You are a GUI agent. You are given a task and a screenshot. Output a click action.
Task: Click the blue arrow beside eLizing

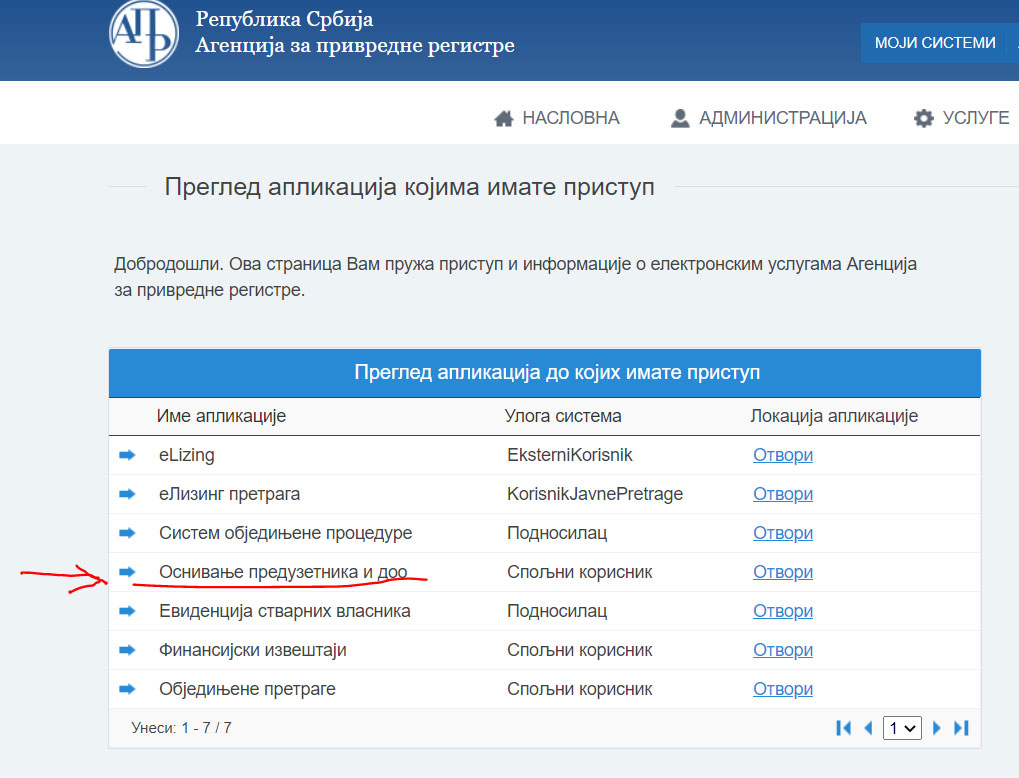(x=127, y=455)
